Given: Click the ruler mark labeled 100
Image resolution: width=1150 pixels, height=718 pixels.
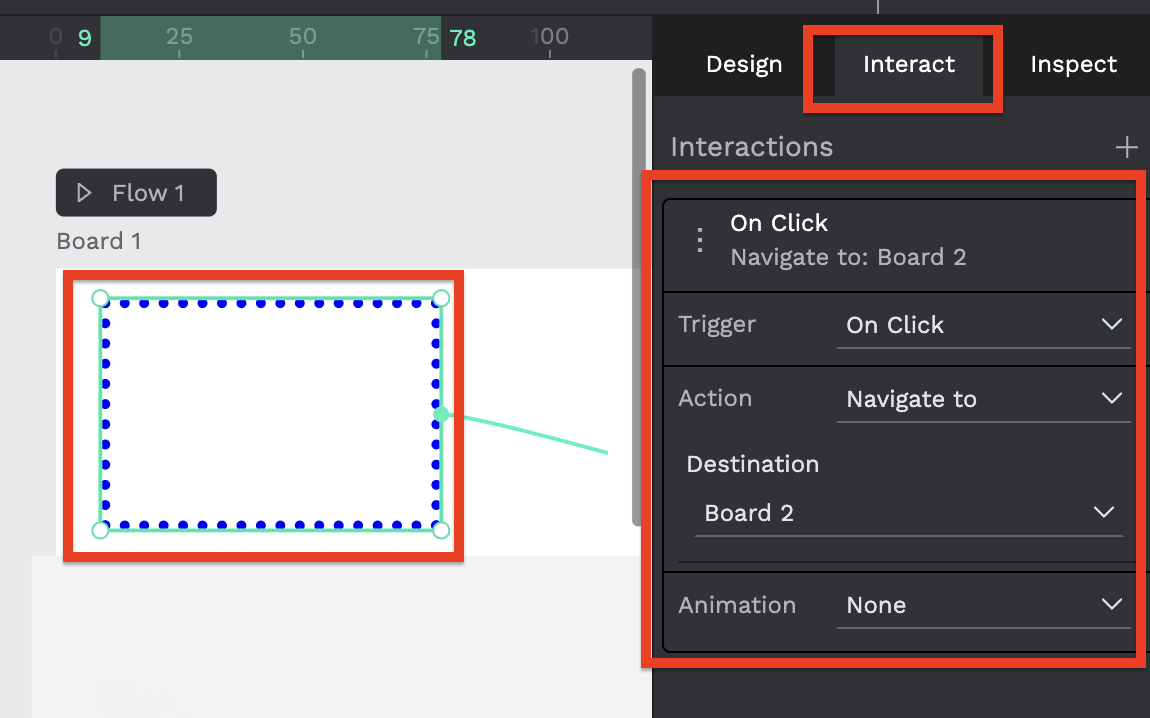Looking at the screenshot, I should pos(549,37).
